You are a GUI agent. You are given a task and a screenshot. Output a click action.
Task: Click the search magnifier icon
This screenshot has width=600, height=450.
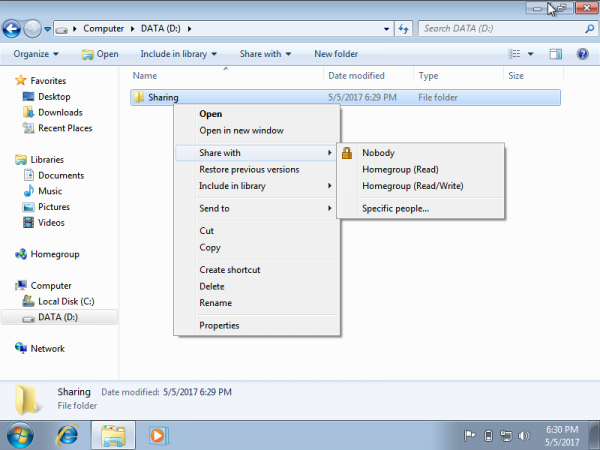coord(590,29)
